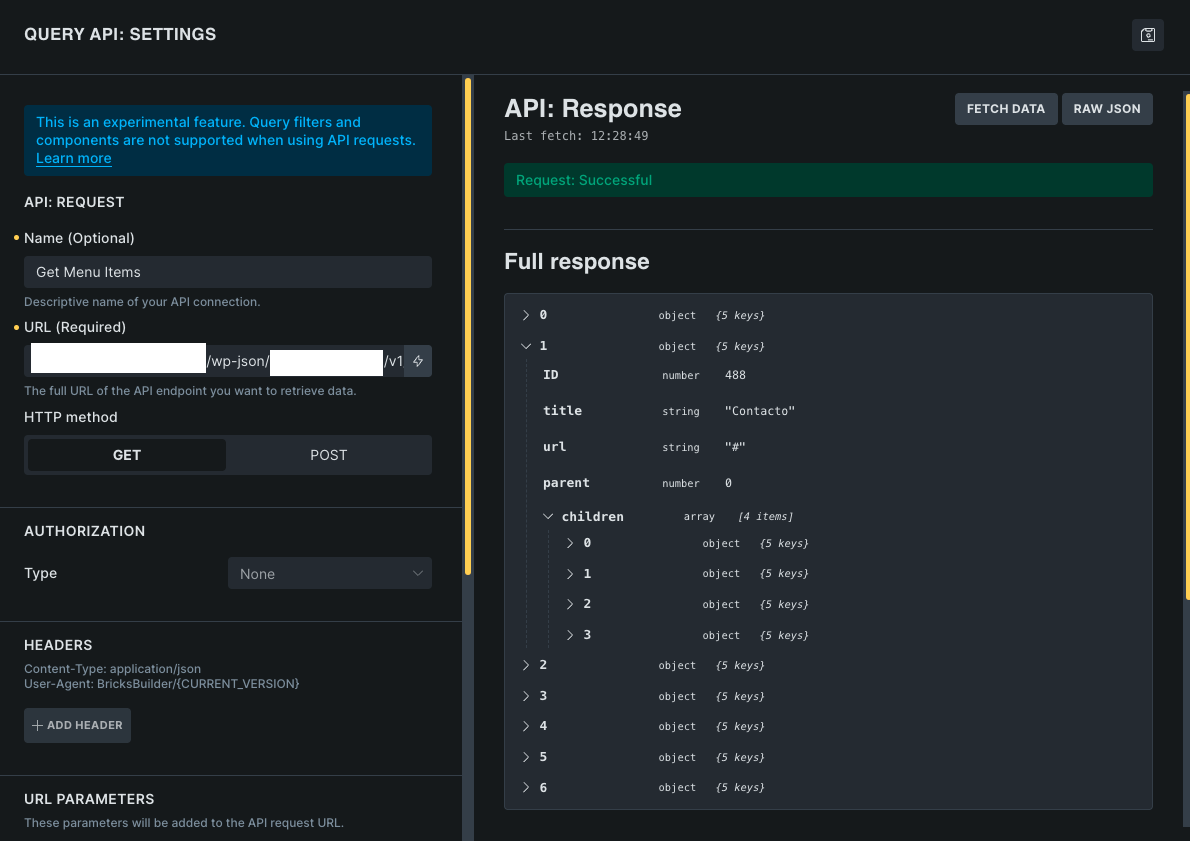Click the [4 items] array label
Screen dimensions: 1190x841
[x=766, y=517]
